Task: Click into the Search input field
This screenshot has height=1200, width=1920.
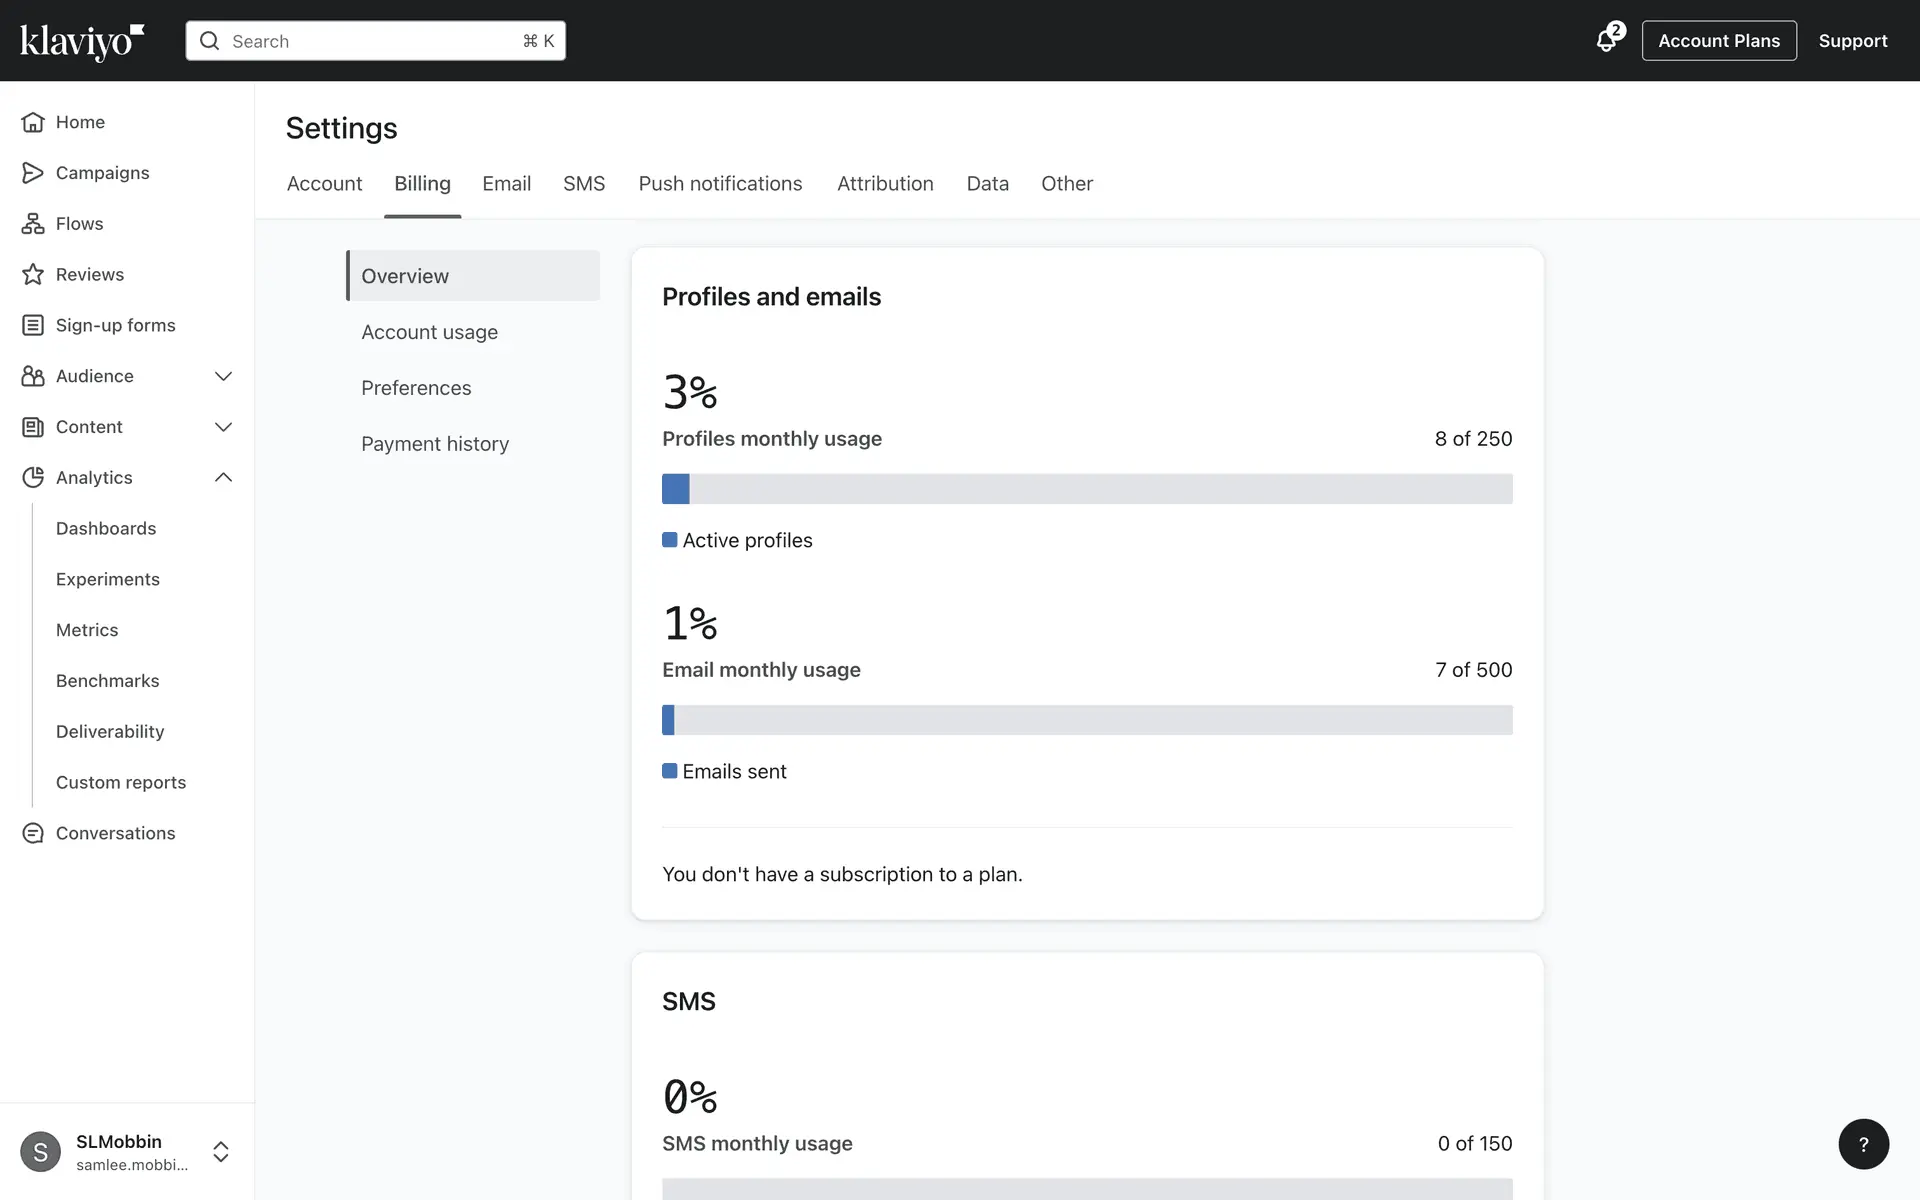Action: (375, 41)
